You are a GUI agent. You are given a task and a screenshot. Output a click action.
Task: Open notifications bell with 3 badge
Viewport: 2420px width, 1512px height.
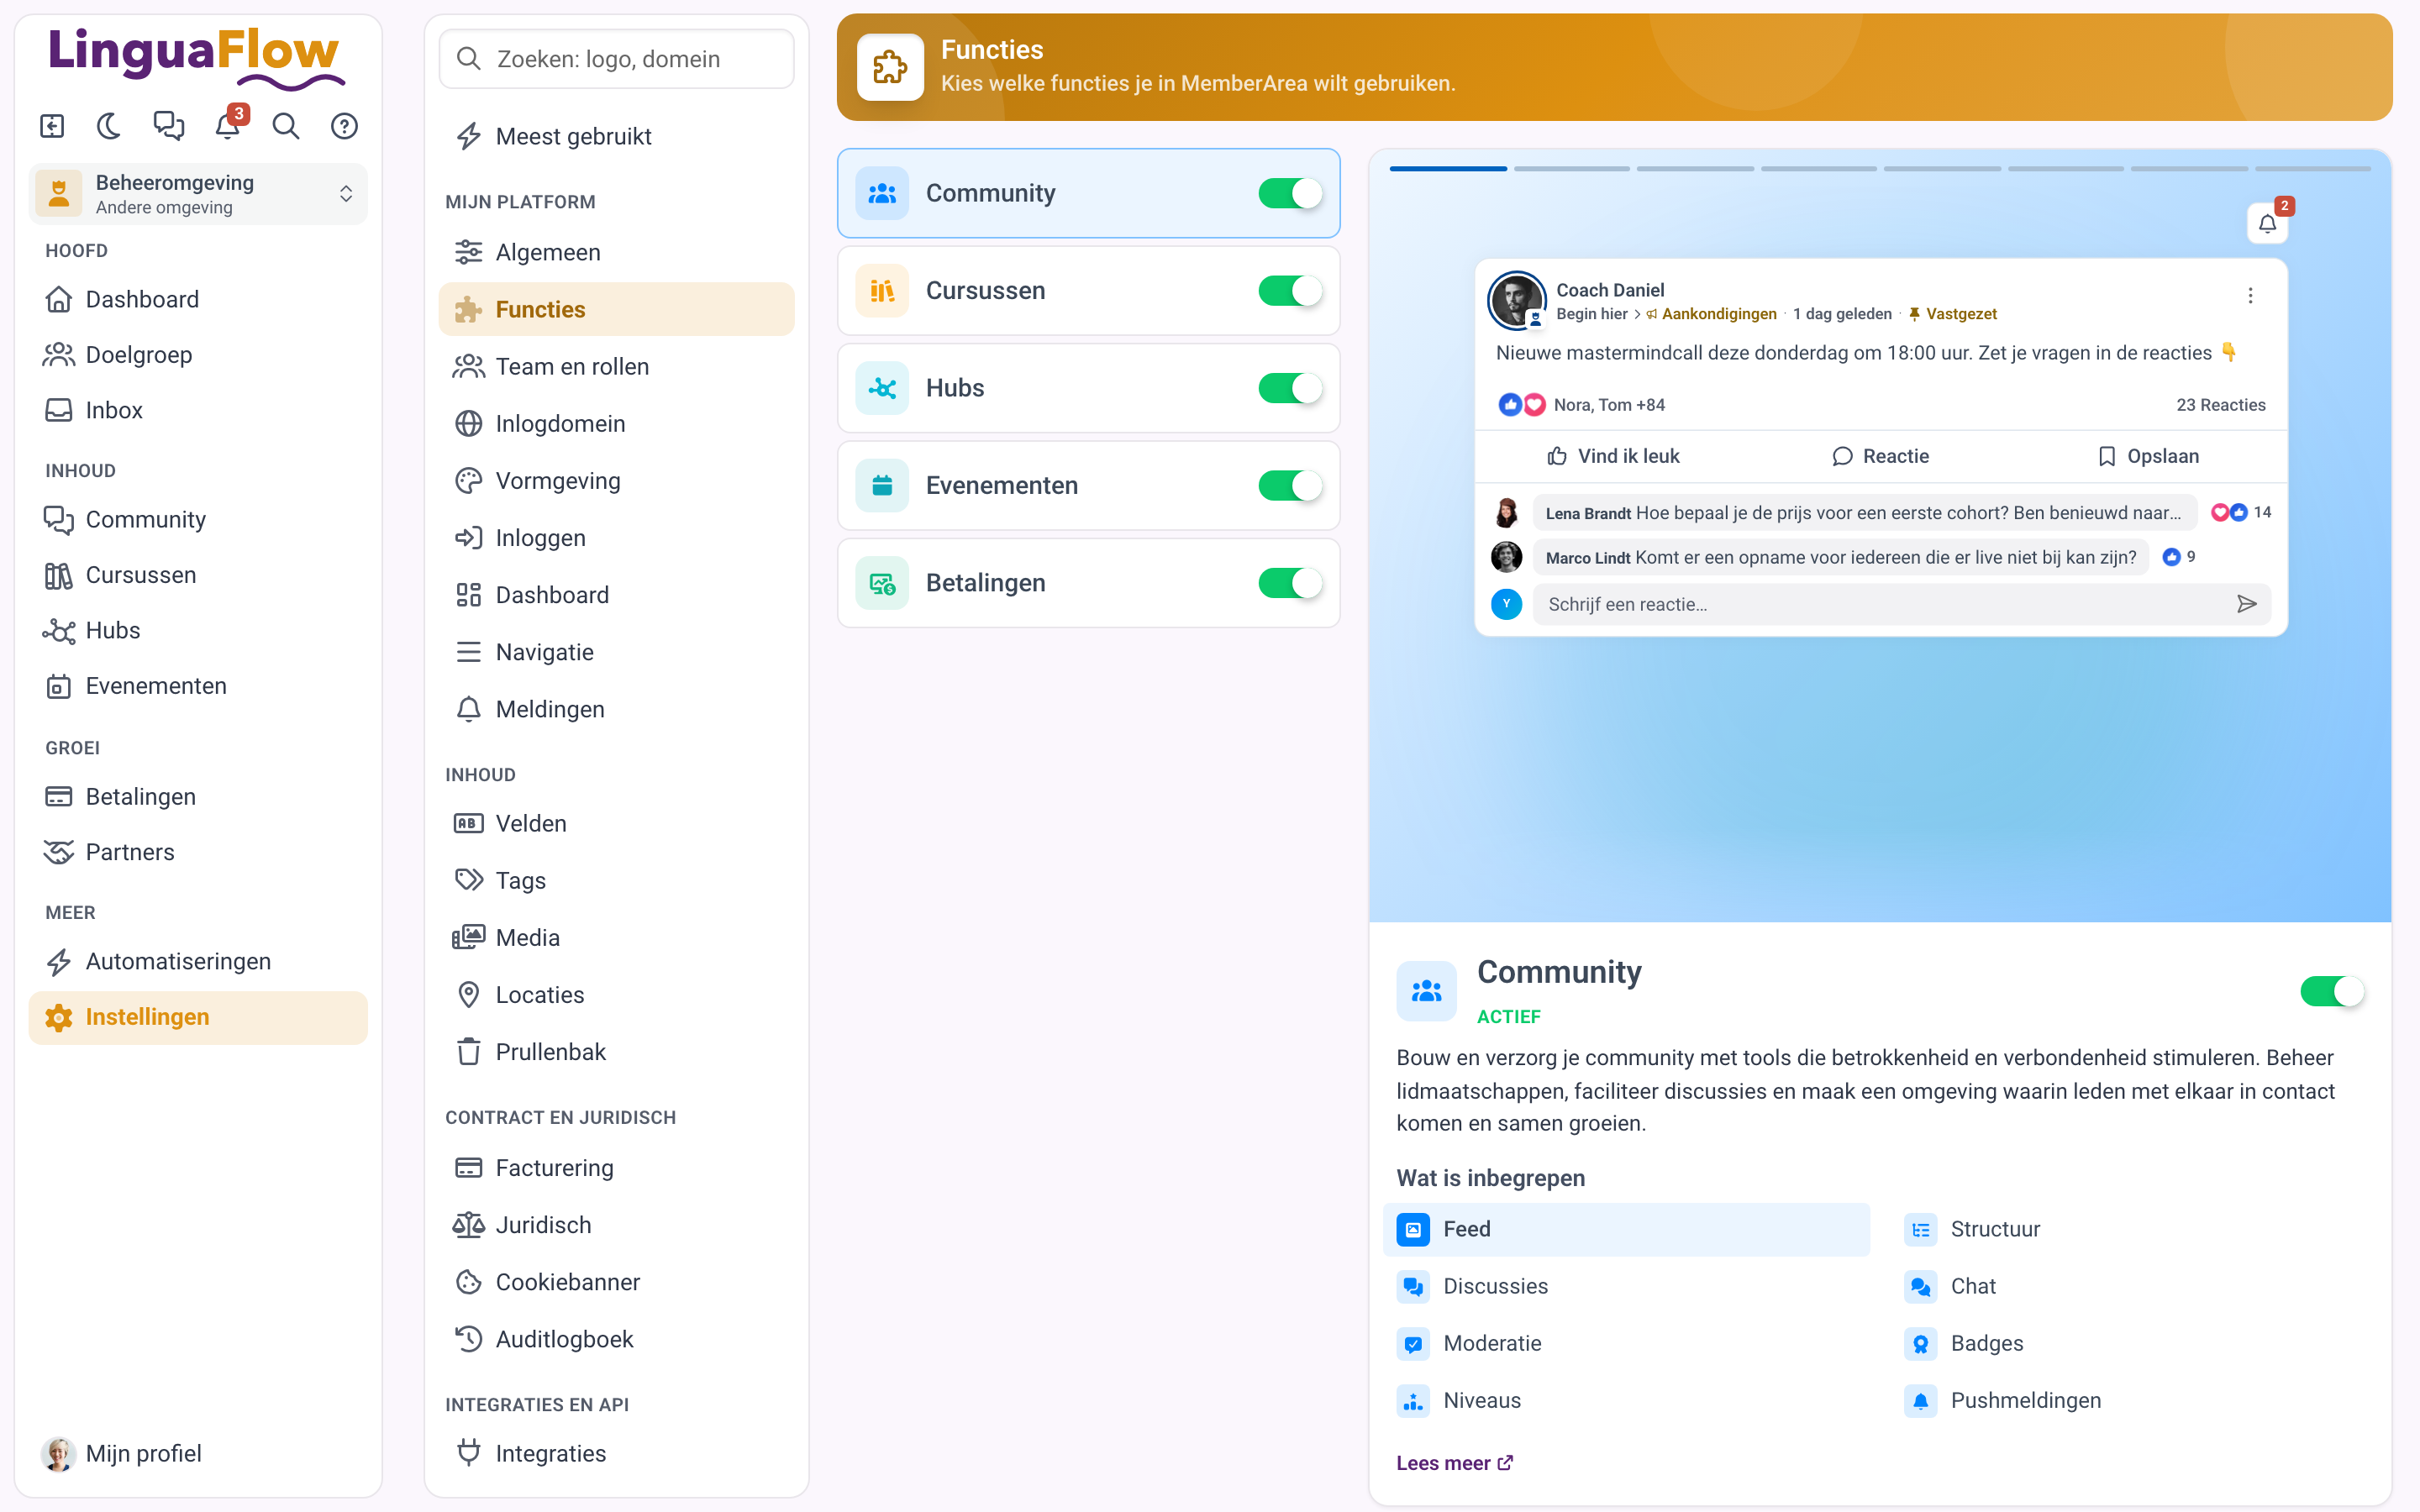(228, 126)
